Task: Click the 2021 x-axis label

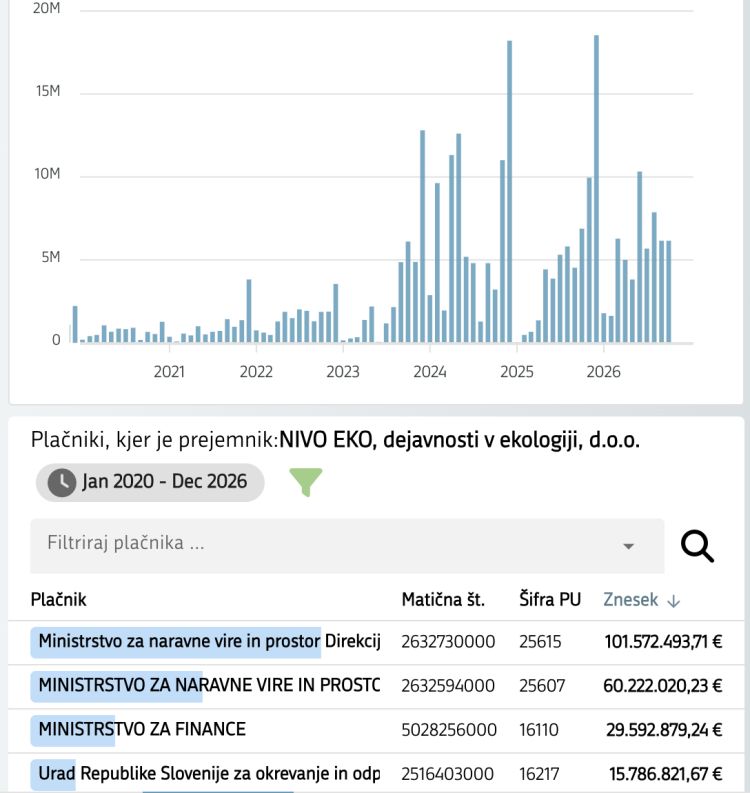Action: click(x=169, y=372)
